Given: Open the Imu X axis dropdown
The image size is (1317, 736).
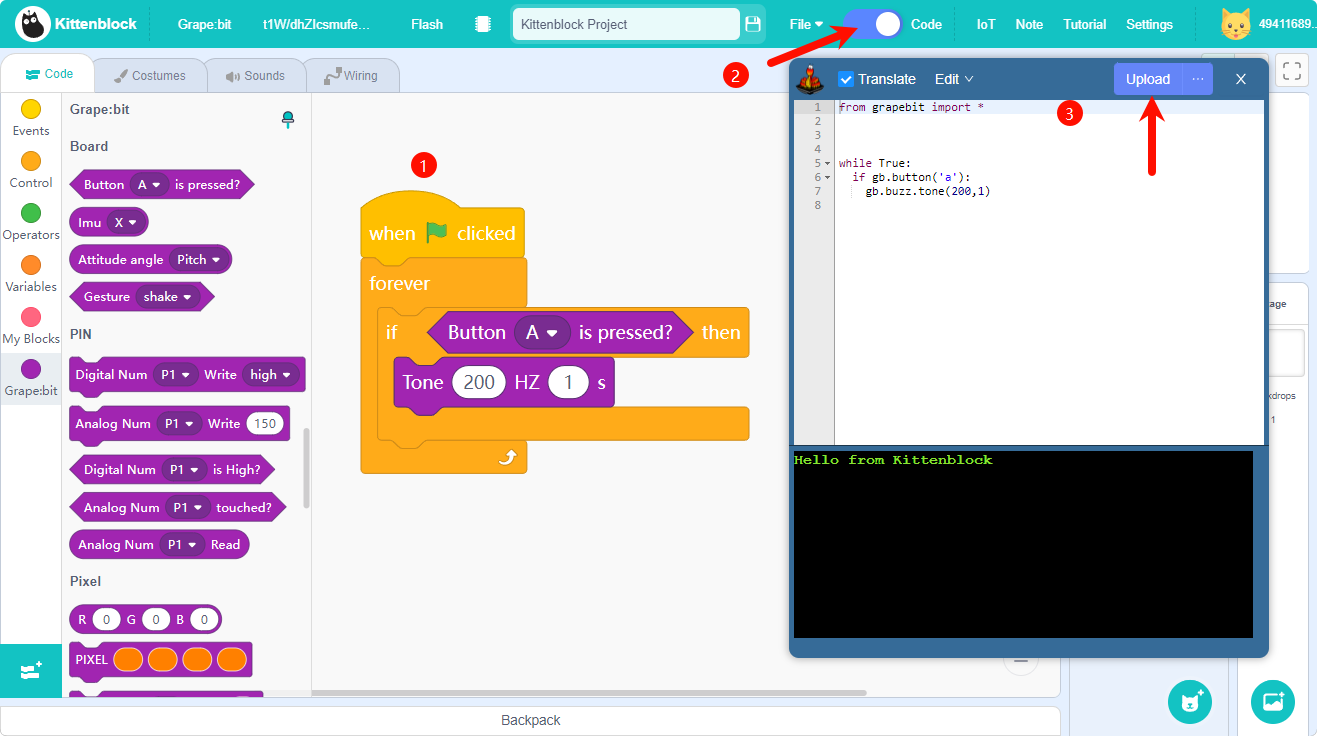Looking at the screenshot, I should (127, 222).
